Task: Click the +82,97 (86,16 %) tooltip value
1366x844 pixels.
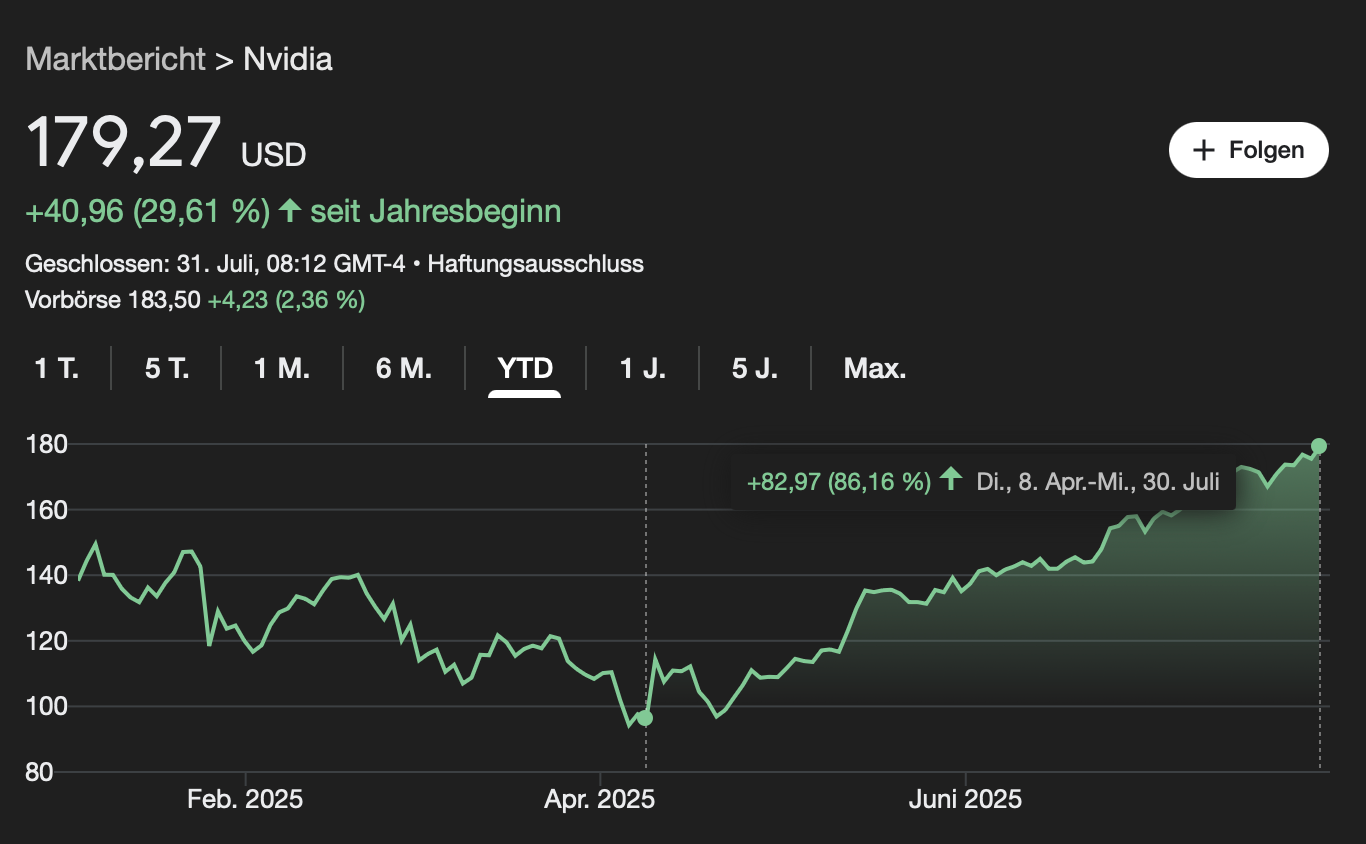Action: click(x=839, y=482)
